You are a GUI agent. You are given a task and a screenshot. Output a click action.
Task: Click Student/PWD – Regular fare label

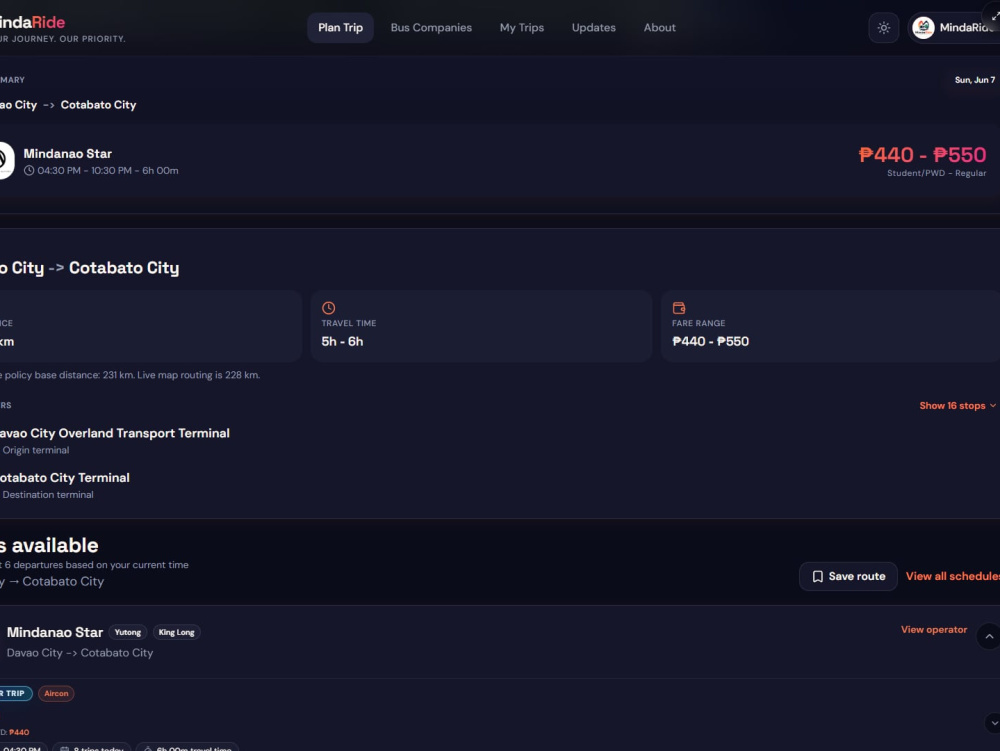(936, 173)
